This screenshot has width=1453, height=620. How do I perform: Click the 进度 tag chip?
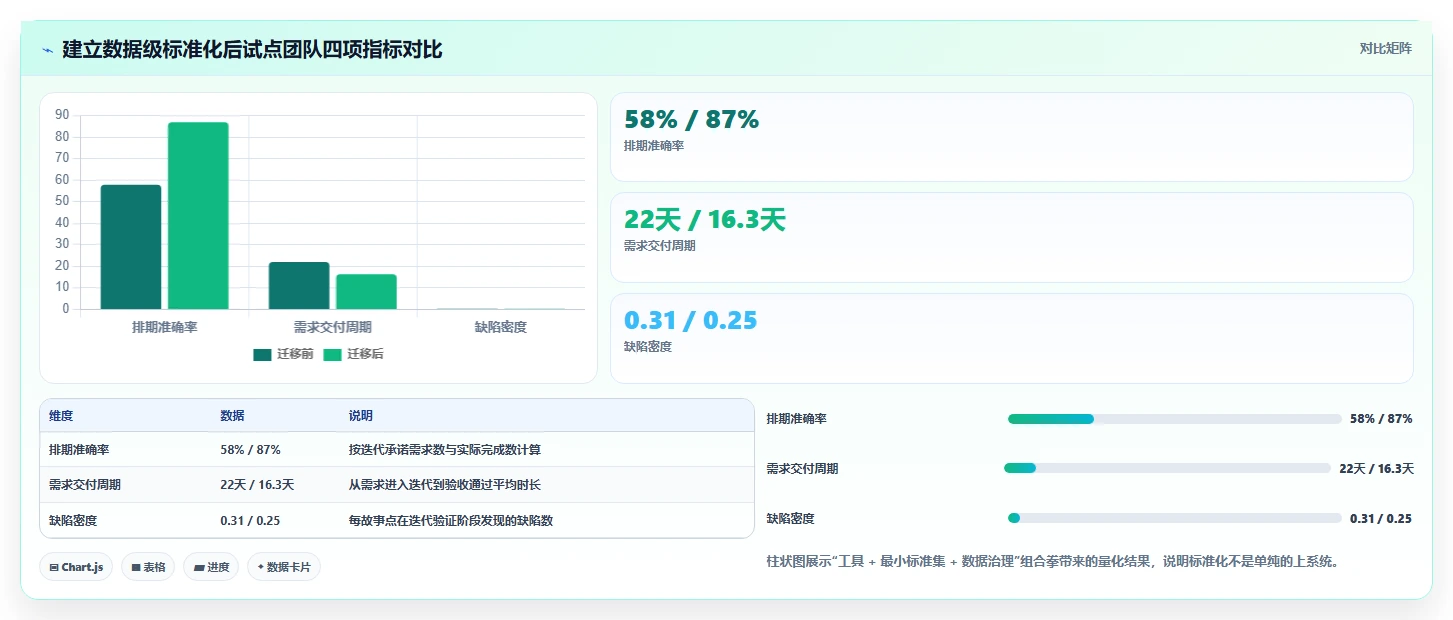[x=211, y=567]
